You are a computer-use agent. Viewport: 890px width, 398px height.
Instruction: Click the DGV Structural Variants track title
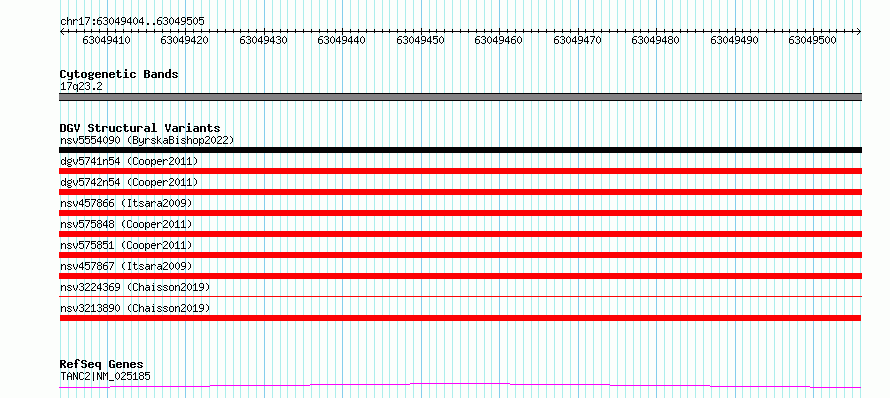140,128
